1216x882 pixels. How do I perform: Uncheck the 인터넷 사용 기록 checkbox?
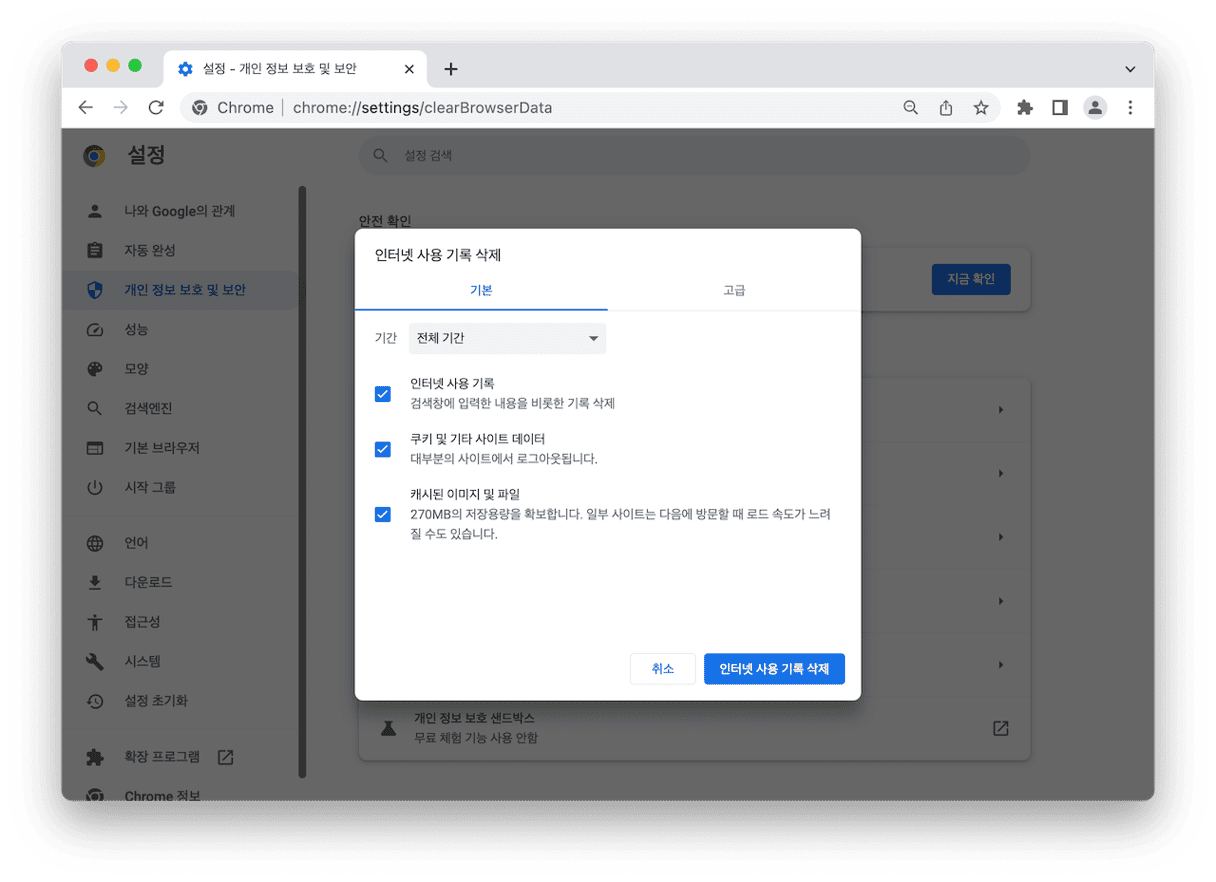[382, 394]
